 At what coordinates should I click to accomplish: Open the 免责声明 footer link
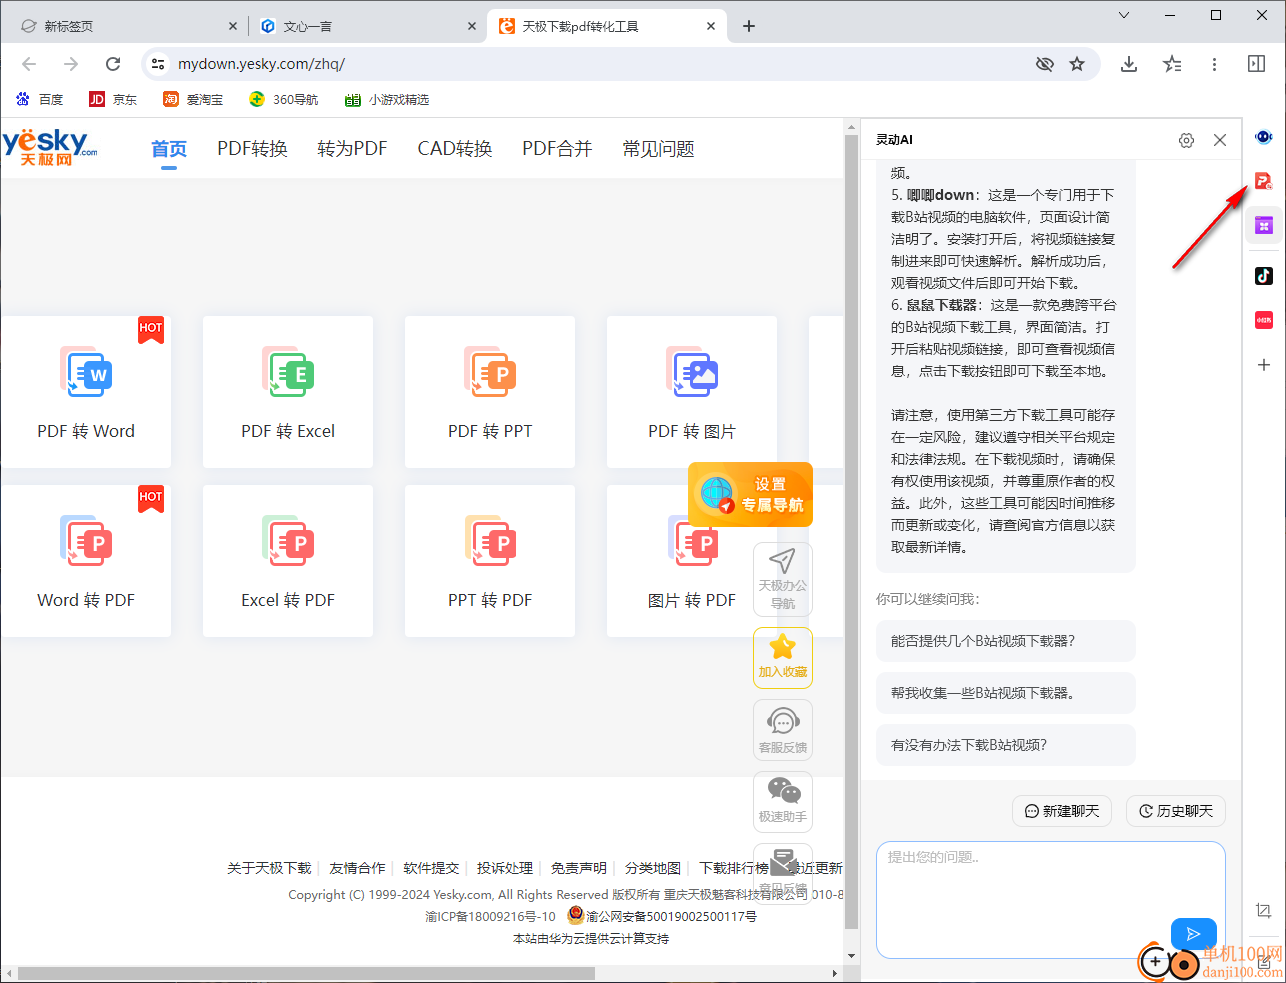coord(579,868)
